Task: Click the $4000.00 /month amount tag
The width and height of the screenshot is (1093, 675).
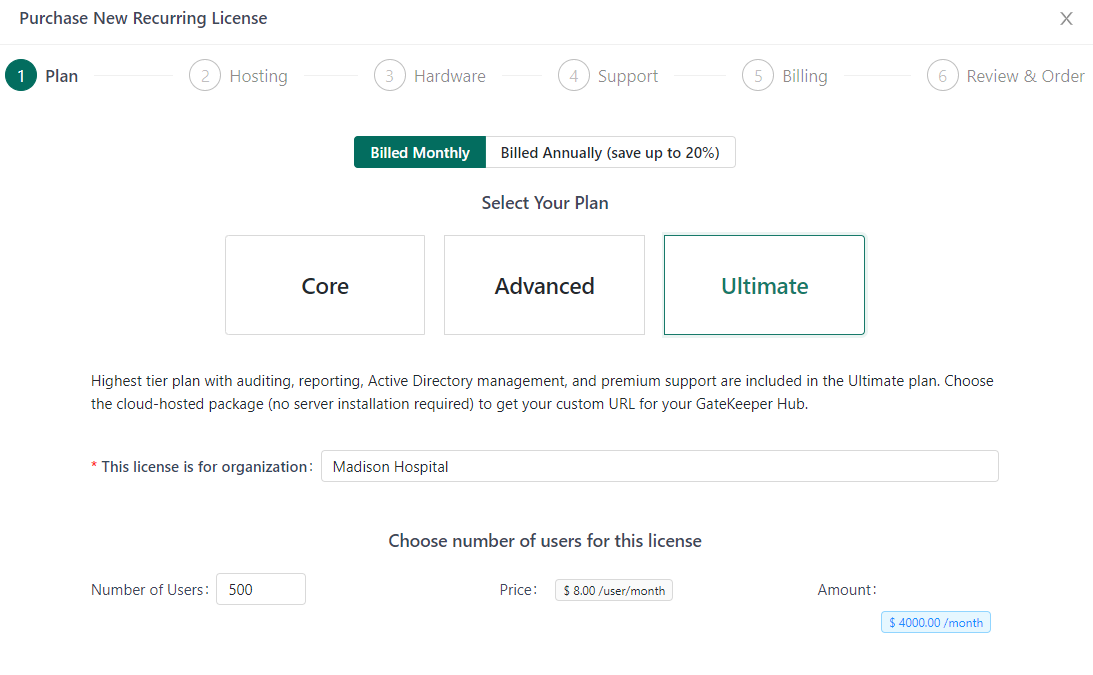Action: click(x=935, y=622)
